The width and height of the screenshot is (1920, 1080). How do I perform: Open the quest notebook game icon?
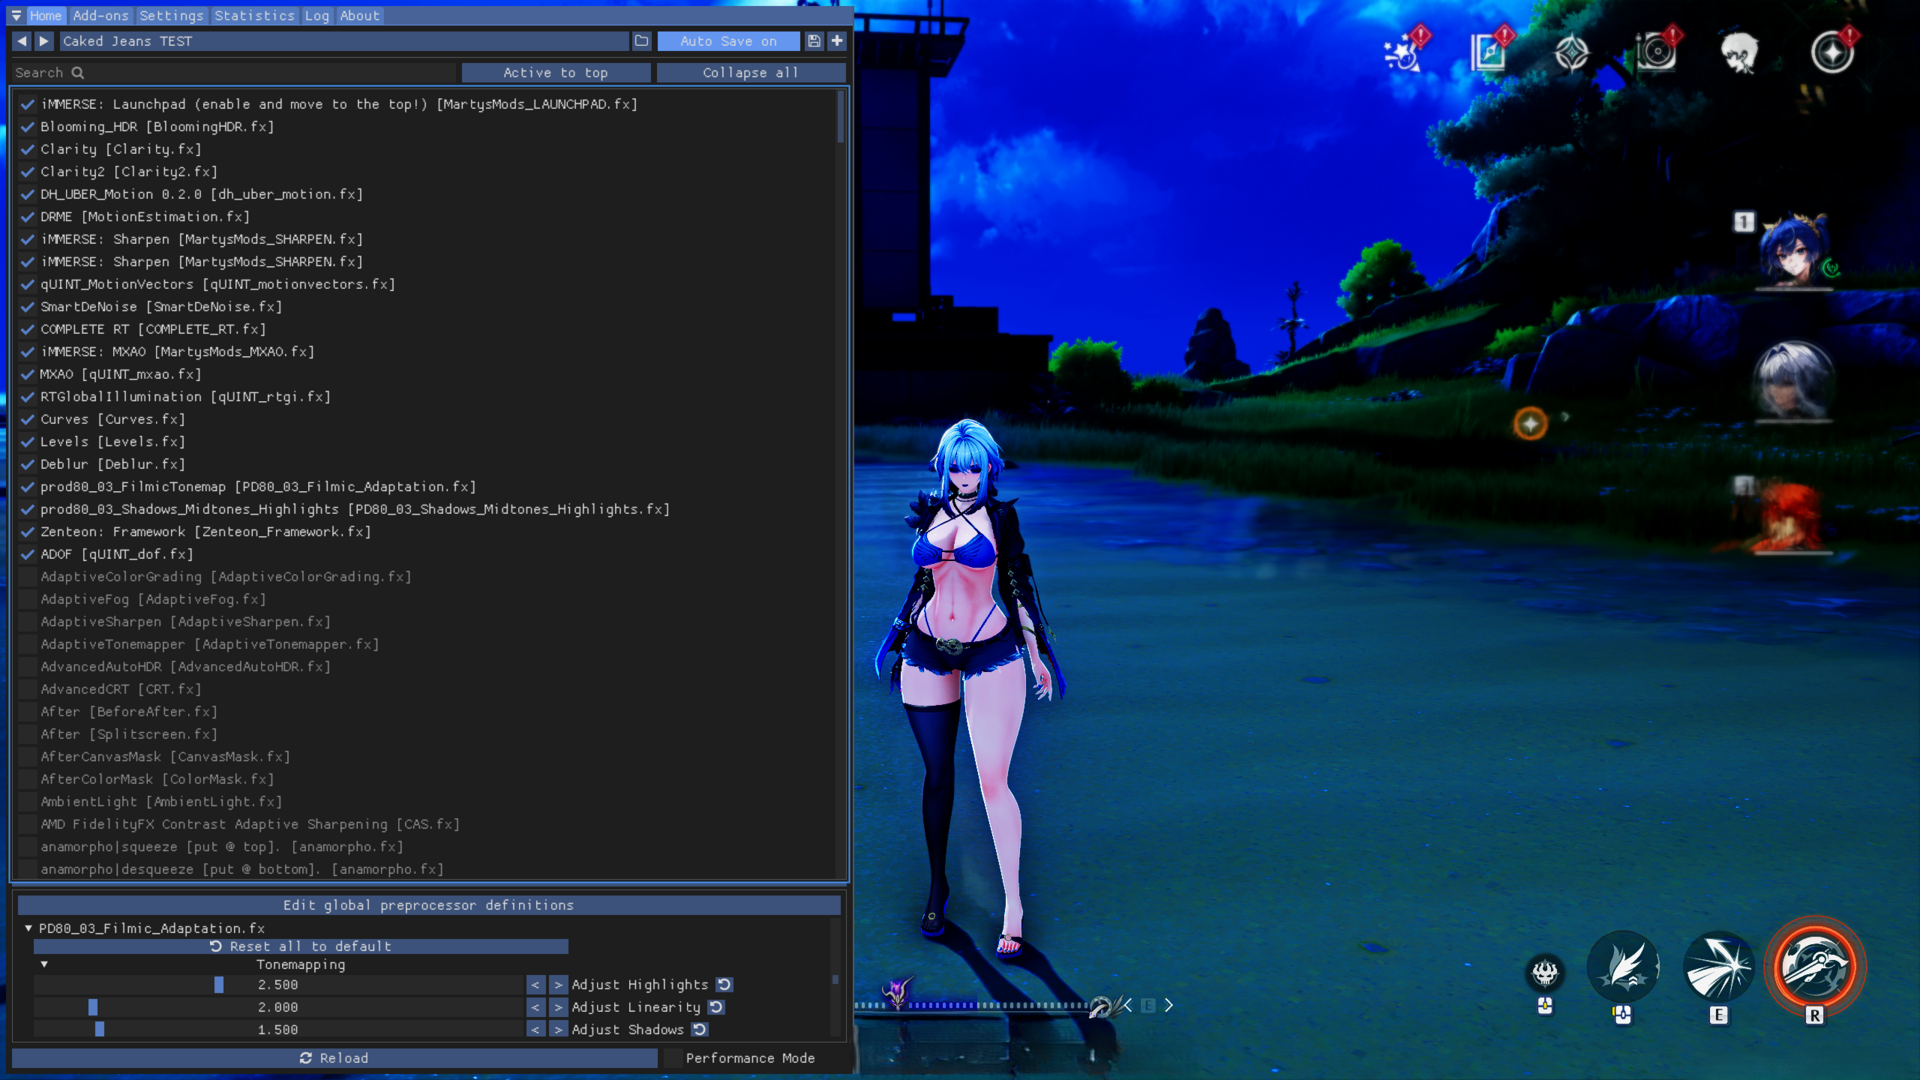pos(1490,51)
